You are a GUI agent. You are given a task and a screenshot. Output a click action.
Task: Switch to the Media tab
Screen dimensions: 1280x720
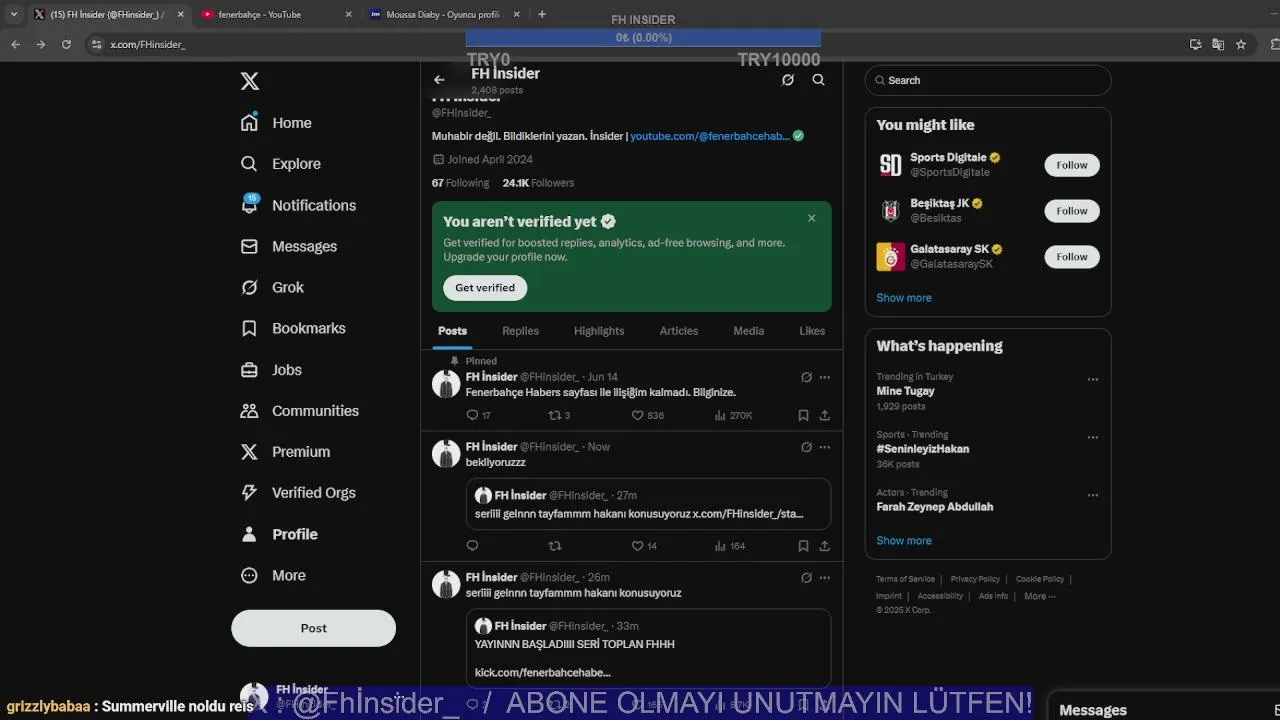click(x=748, y=331)
